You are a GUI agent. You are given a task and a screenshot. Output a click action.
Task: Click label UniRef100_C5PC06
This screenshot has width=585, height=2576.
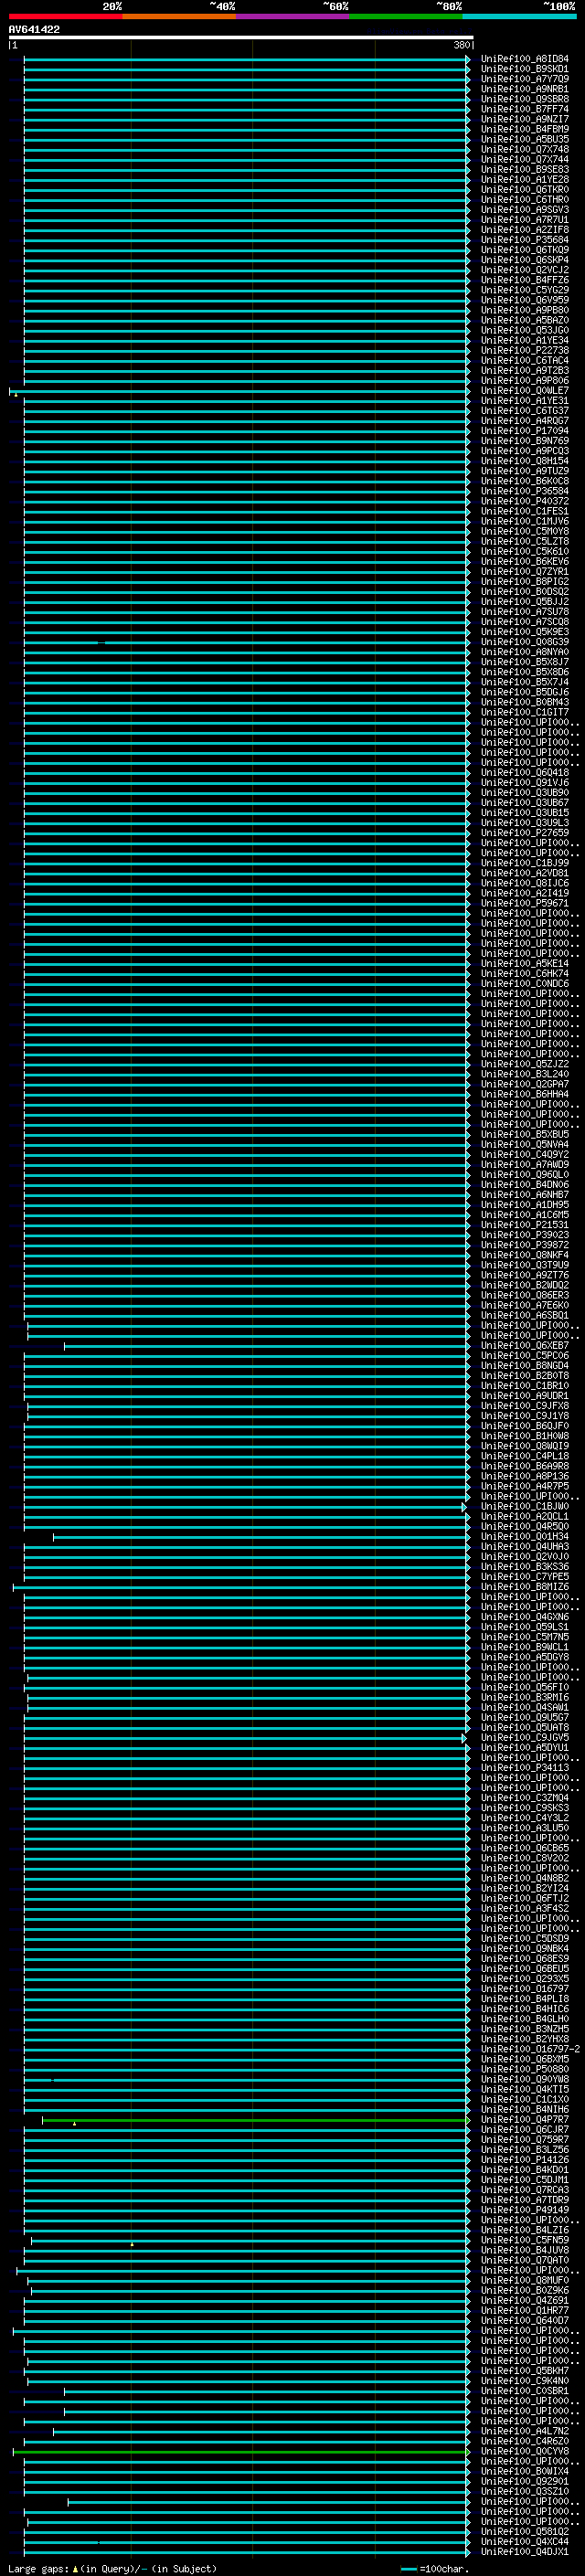(525, 1356)
